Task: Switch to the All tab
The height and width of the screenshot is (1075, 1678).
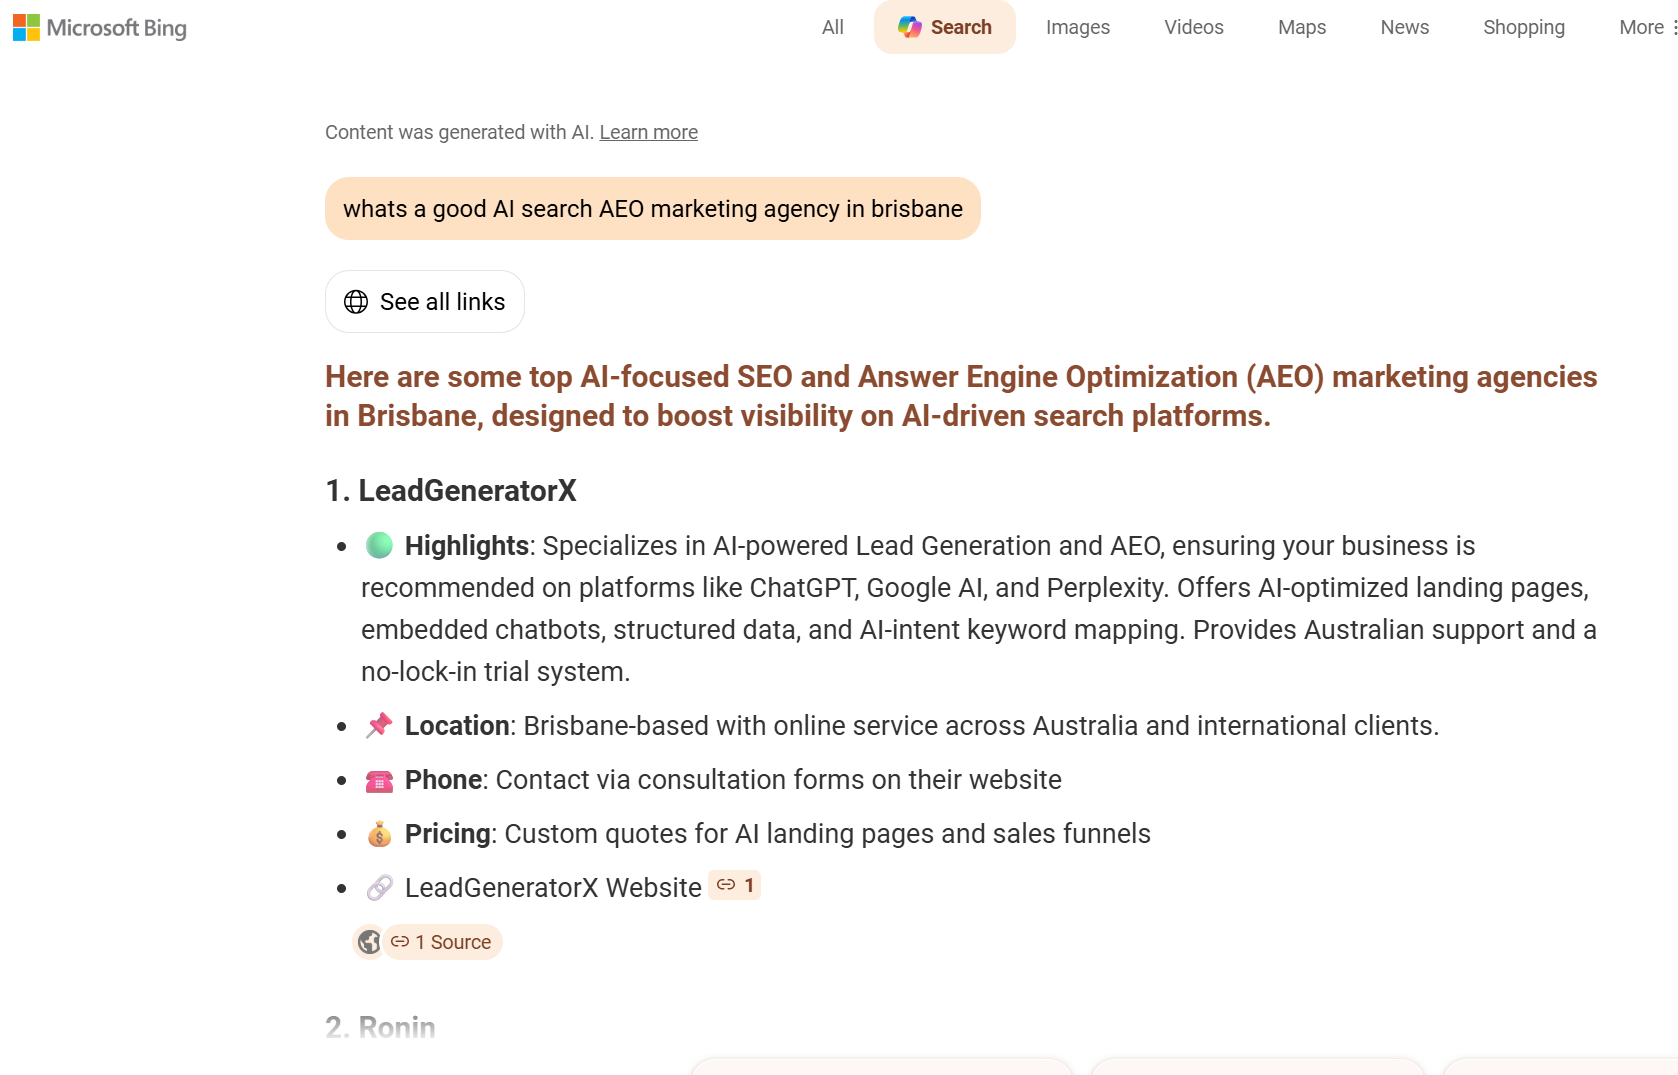Action: 832,28
